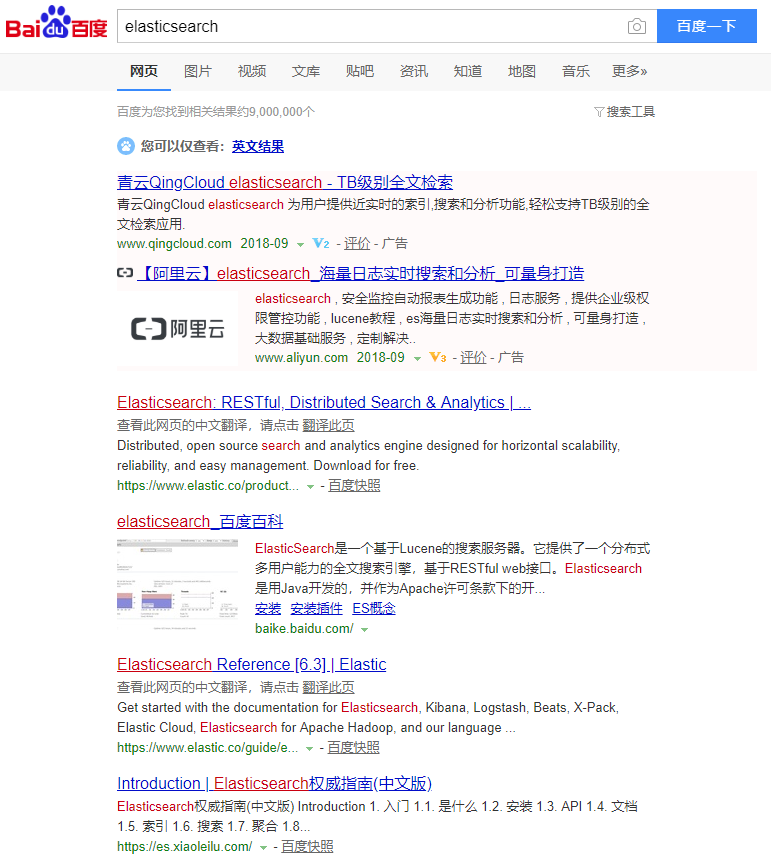This screenshot has width=771, height=863.
Task: Open camera image search icon
Action: tap(637, 26)
